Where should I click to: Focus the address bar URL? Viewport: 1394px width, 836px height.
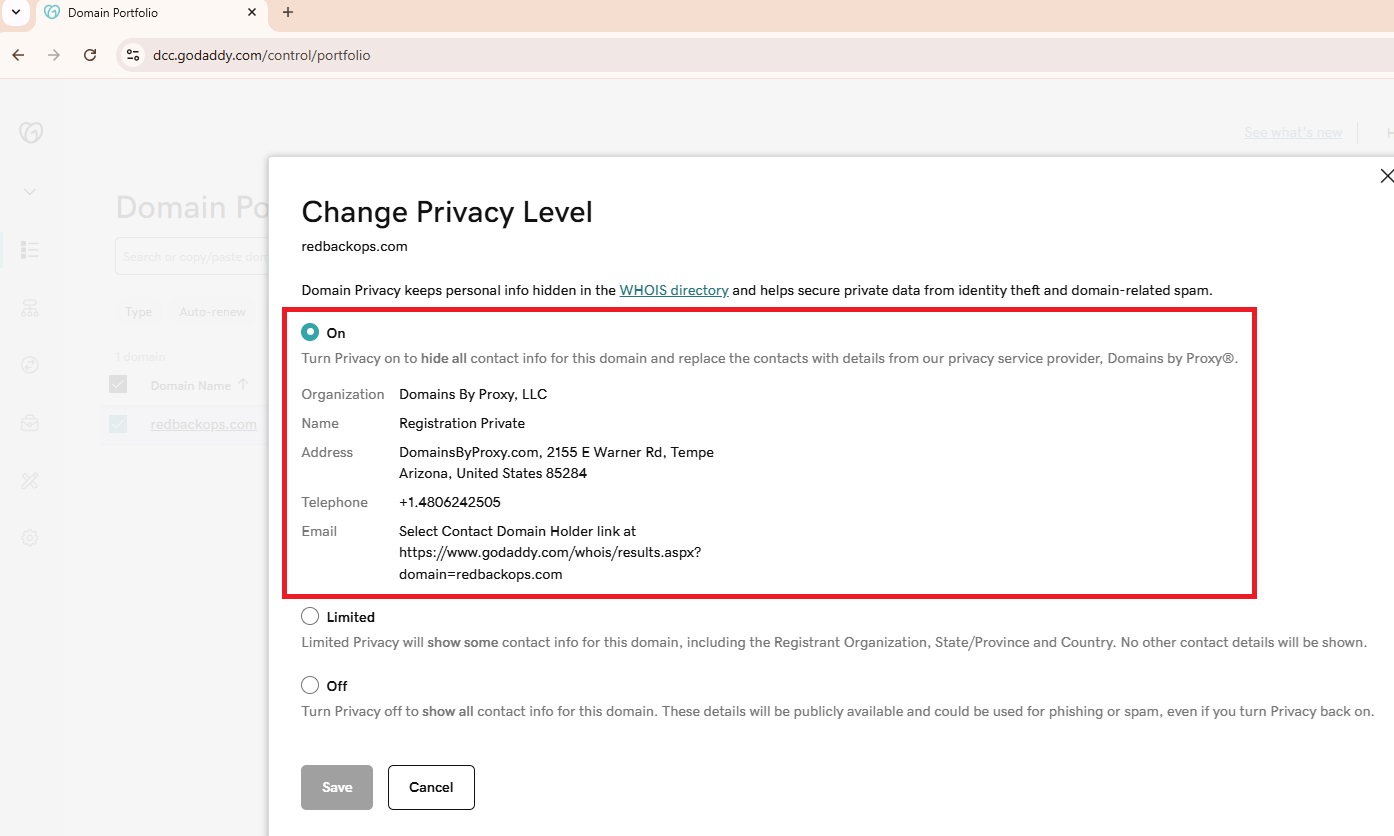coord(262,55)
